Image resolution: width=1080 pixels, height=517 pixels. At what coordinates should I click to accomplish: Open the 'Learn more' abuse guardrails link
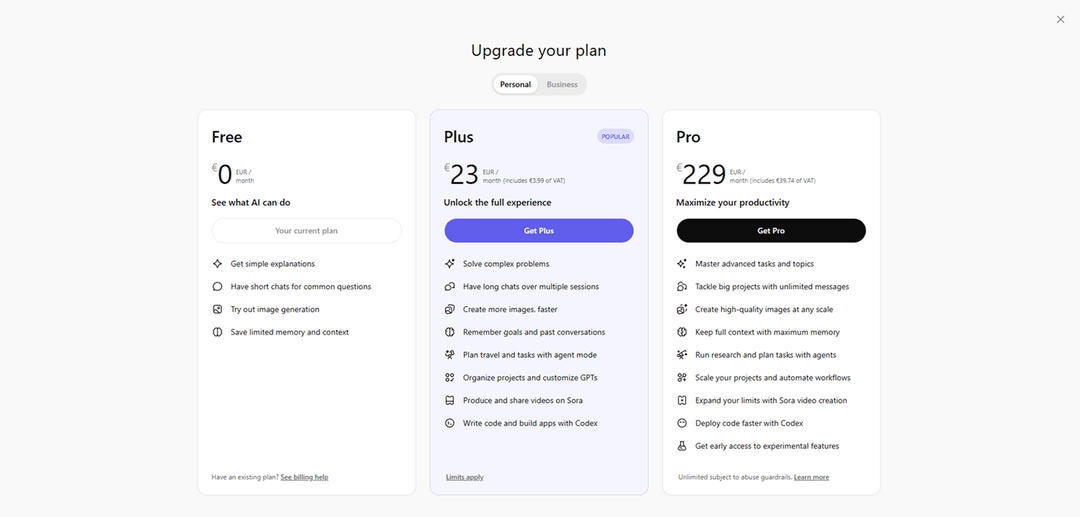(x=811, y=477)
